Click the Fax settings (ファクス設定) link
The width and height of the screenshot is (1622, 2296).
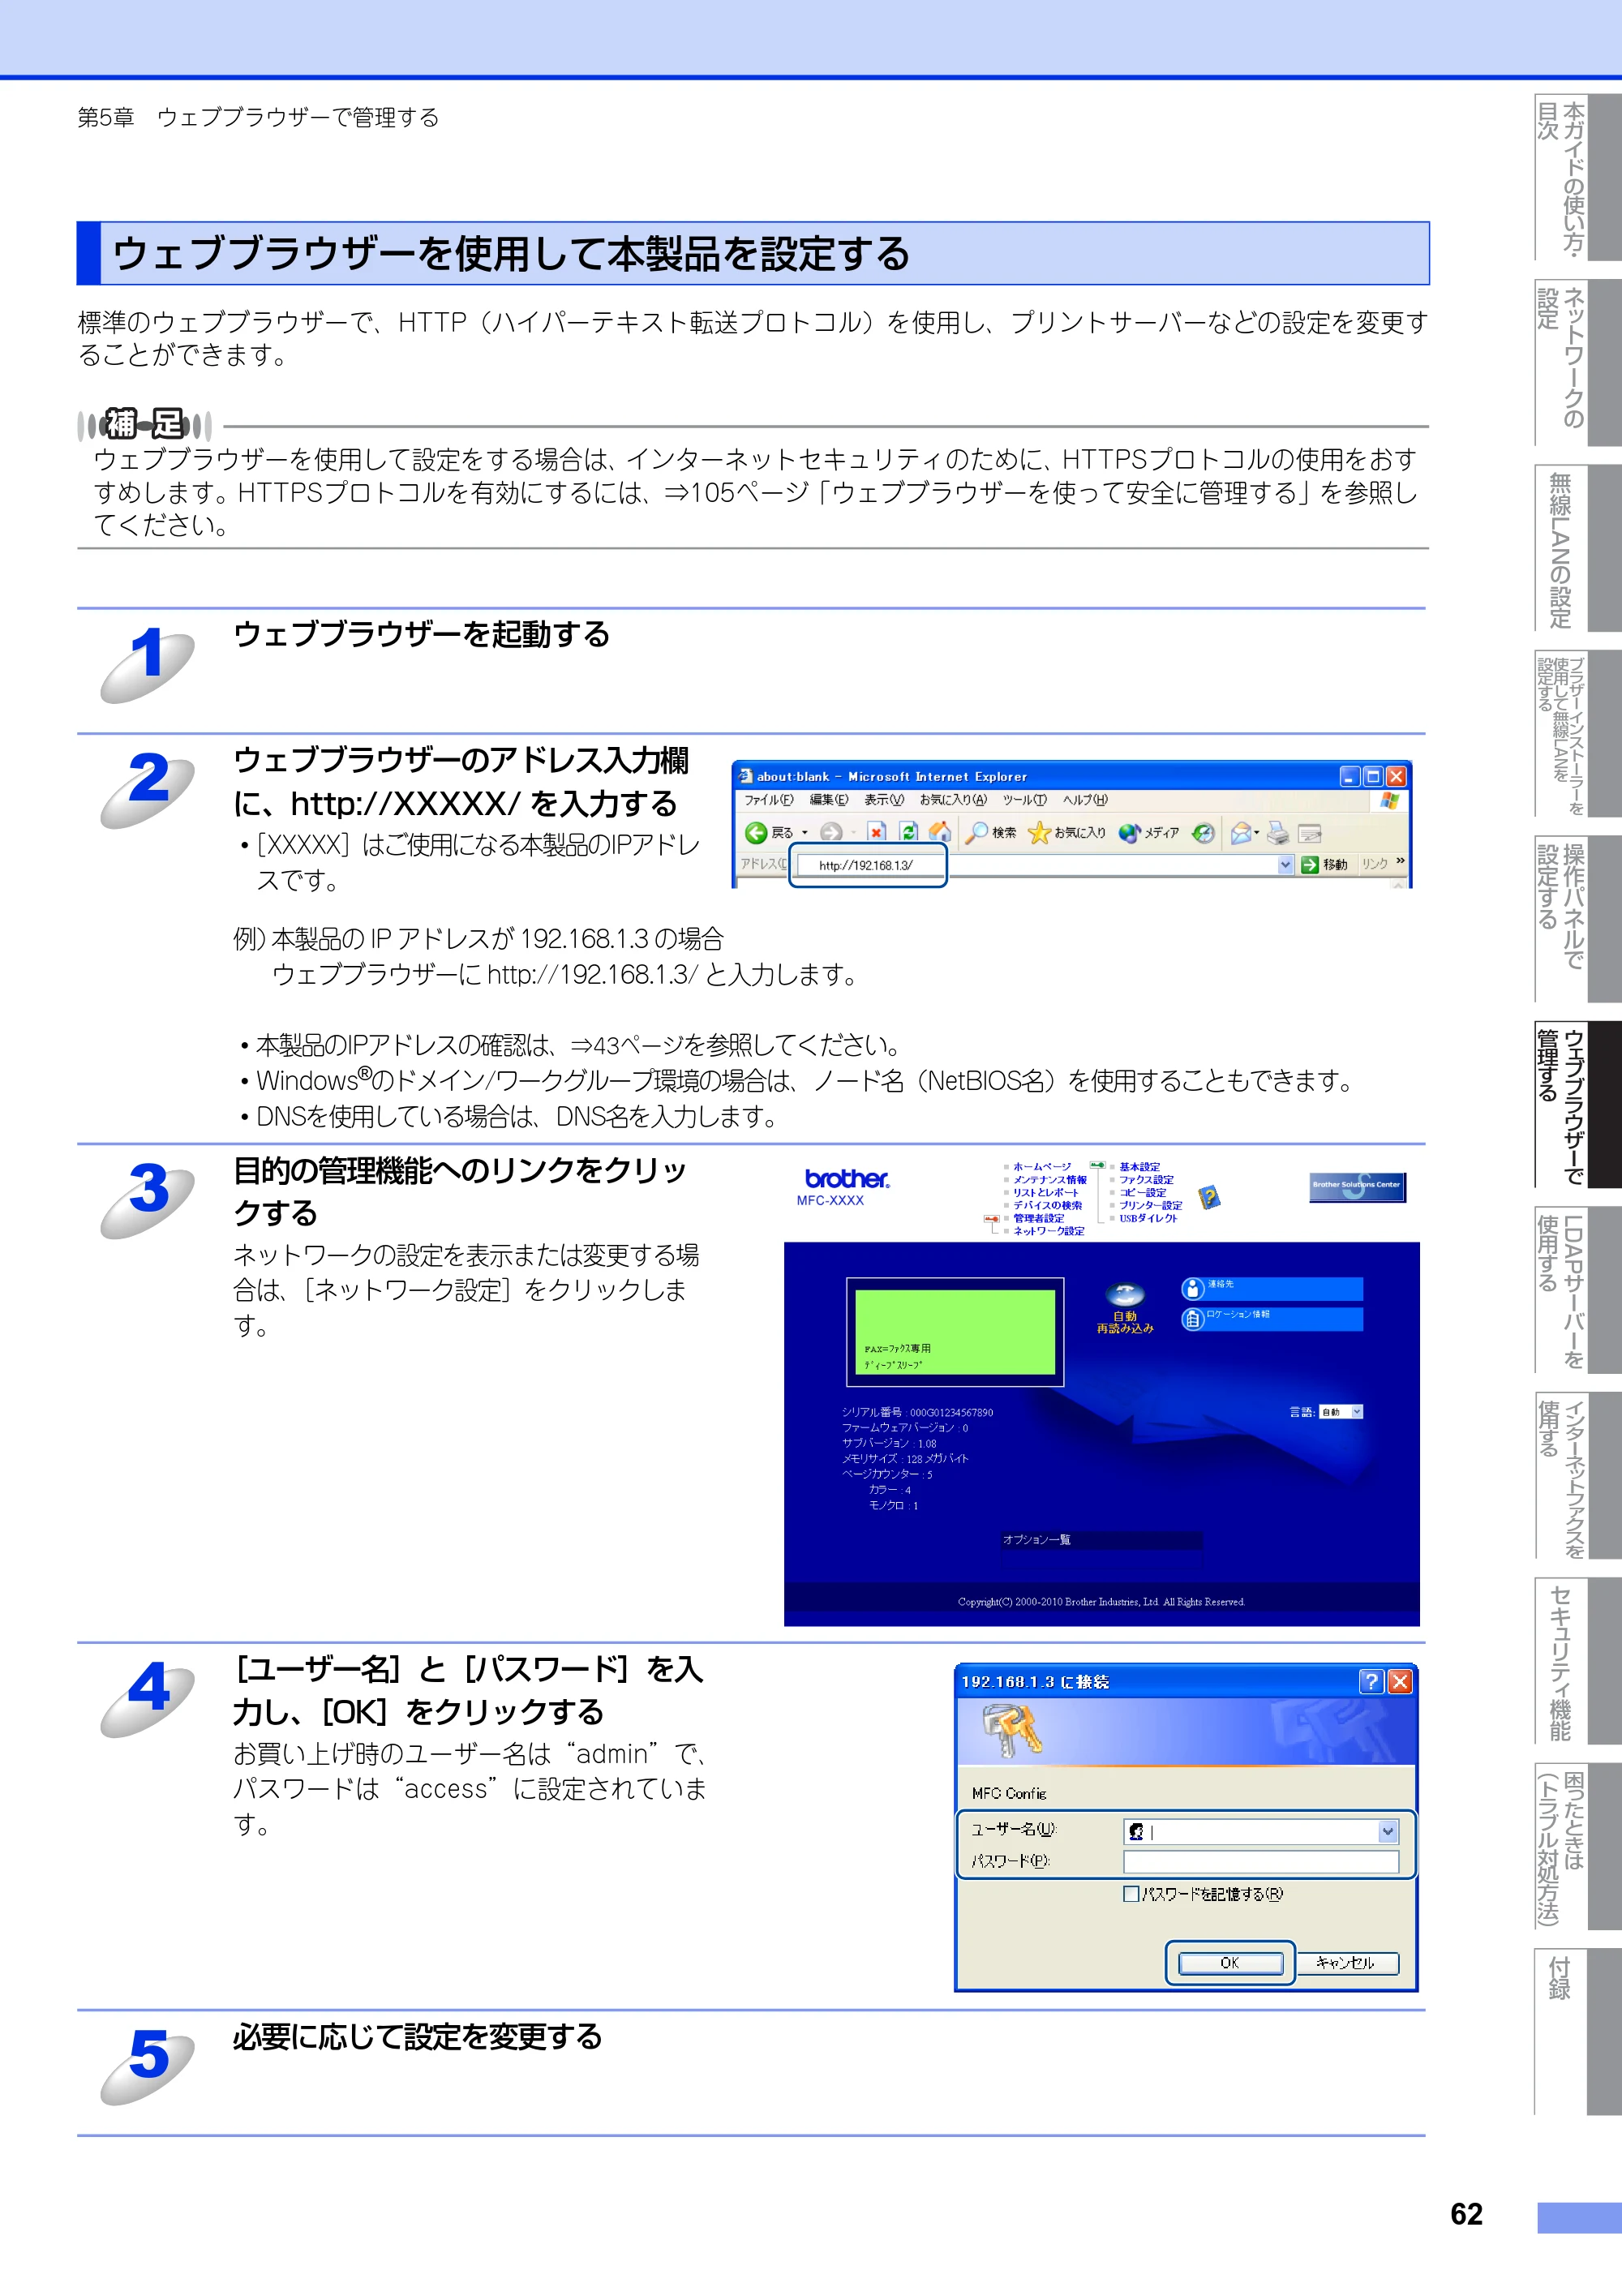coord(1146,1180)
